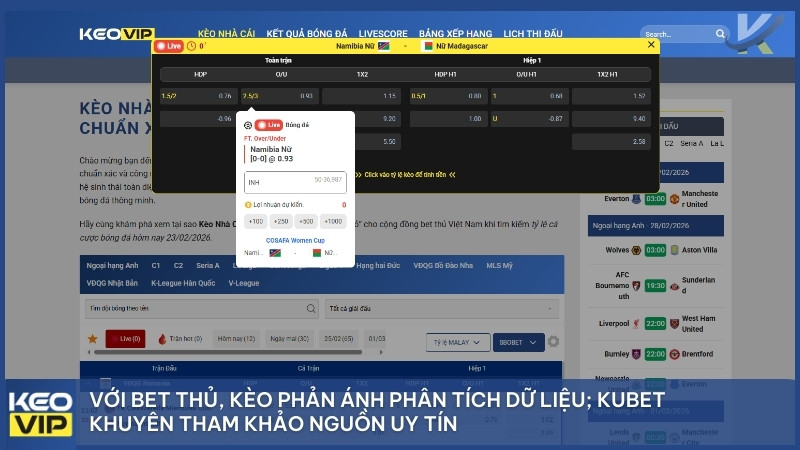Click the 1X2 1.15 odds cell
Image resolution: width=800 pixels, height=450 pixels.
tap(361, 96)
